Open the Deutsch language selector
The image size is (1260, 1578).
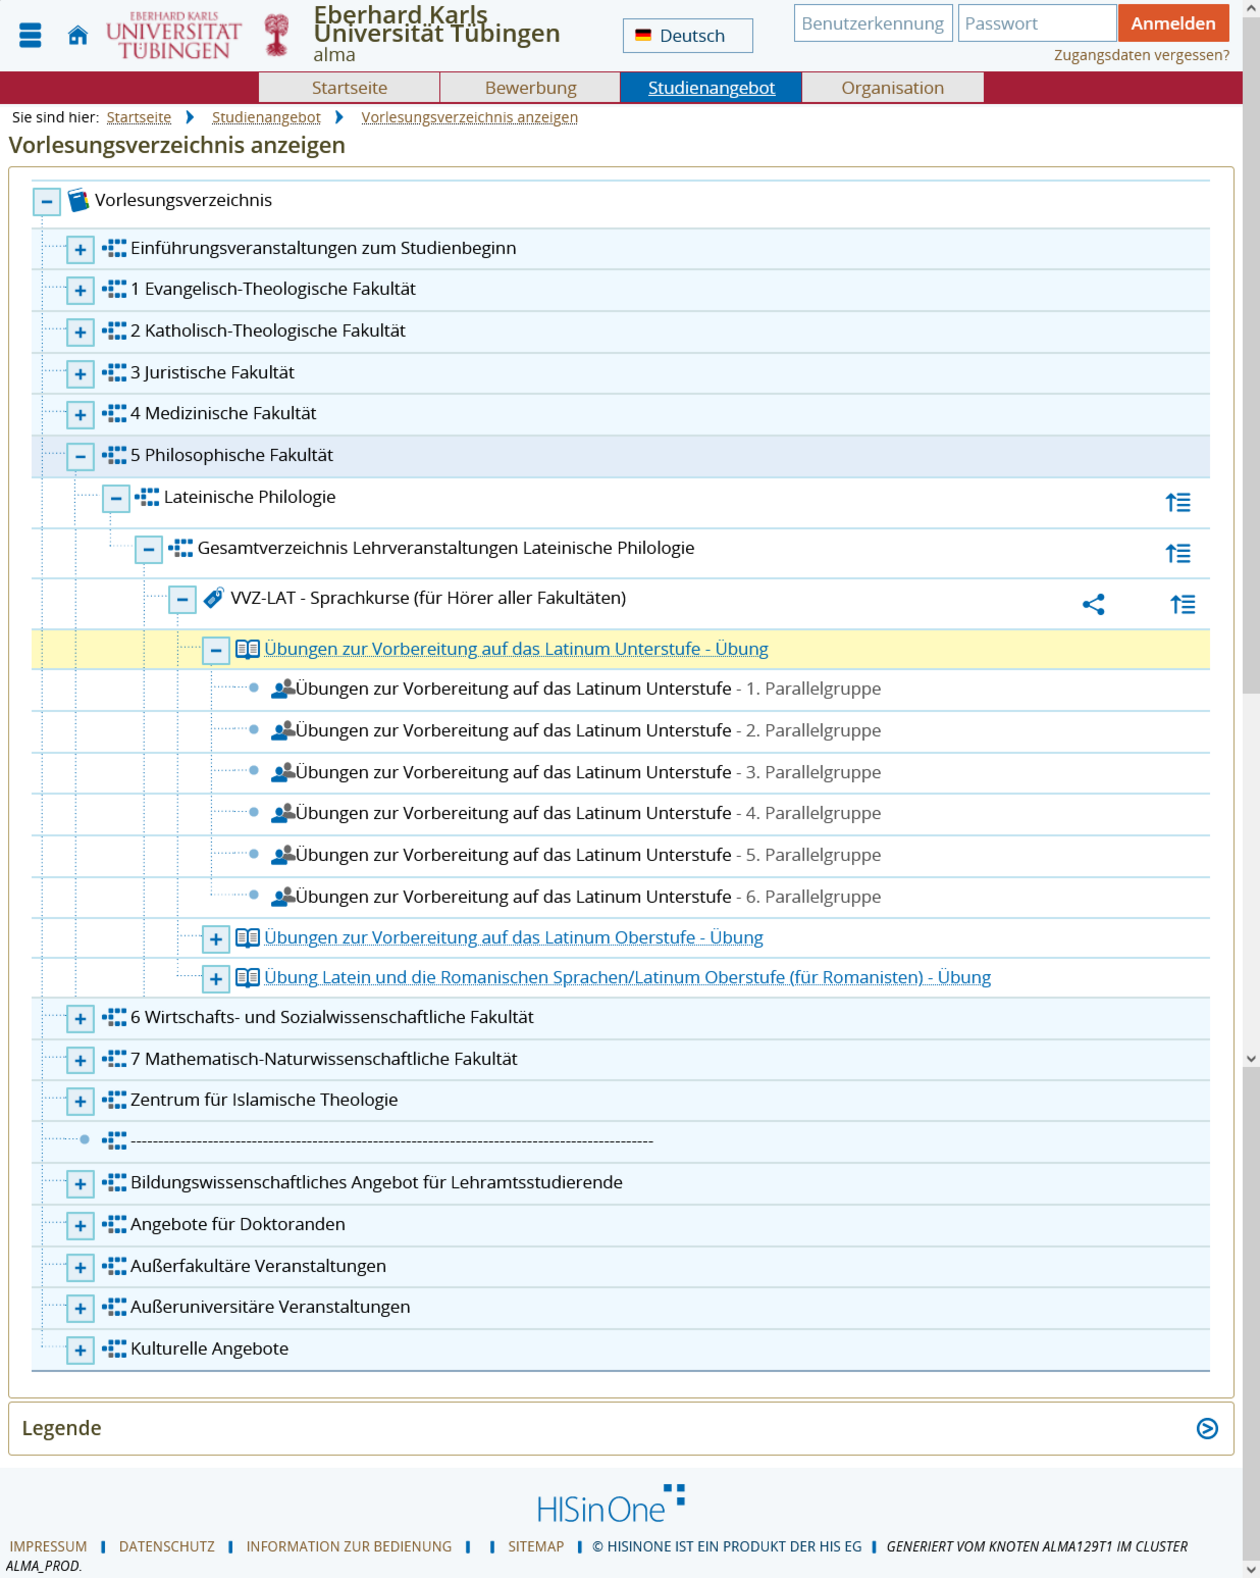(688, 35)
